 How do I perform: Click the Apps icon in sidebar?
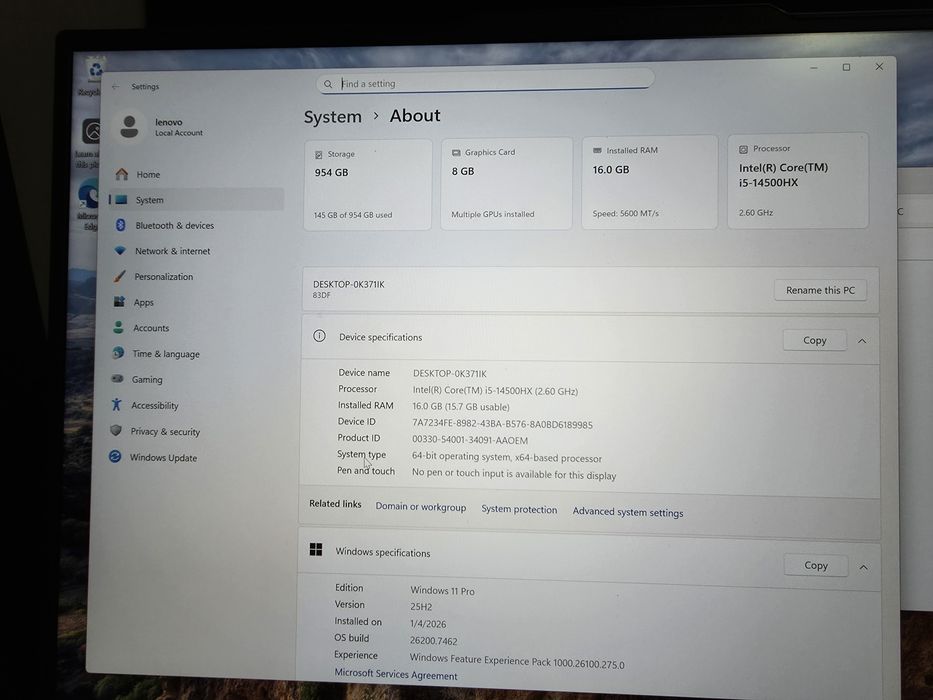[119, 302]
